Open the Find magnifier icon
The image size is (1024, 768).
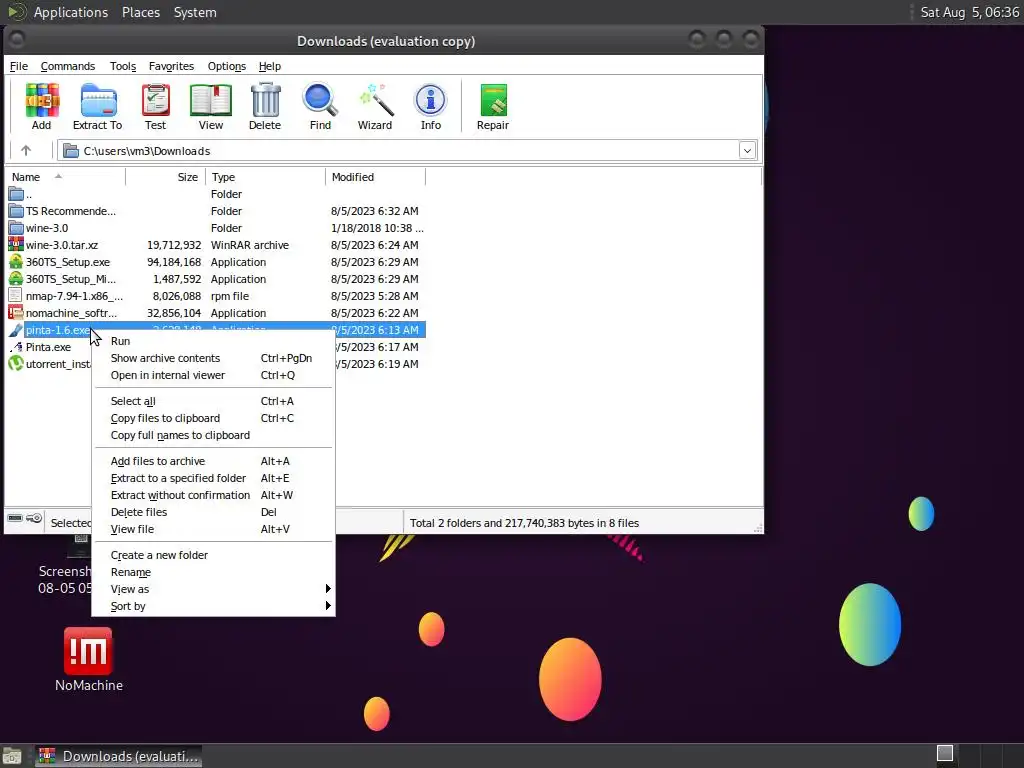(320, 101)
